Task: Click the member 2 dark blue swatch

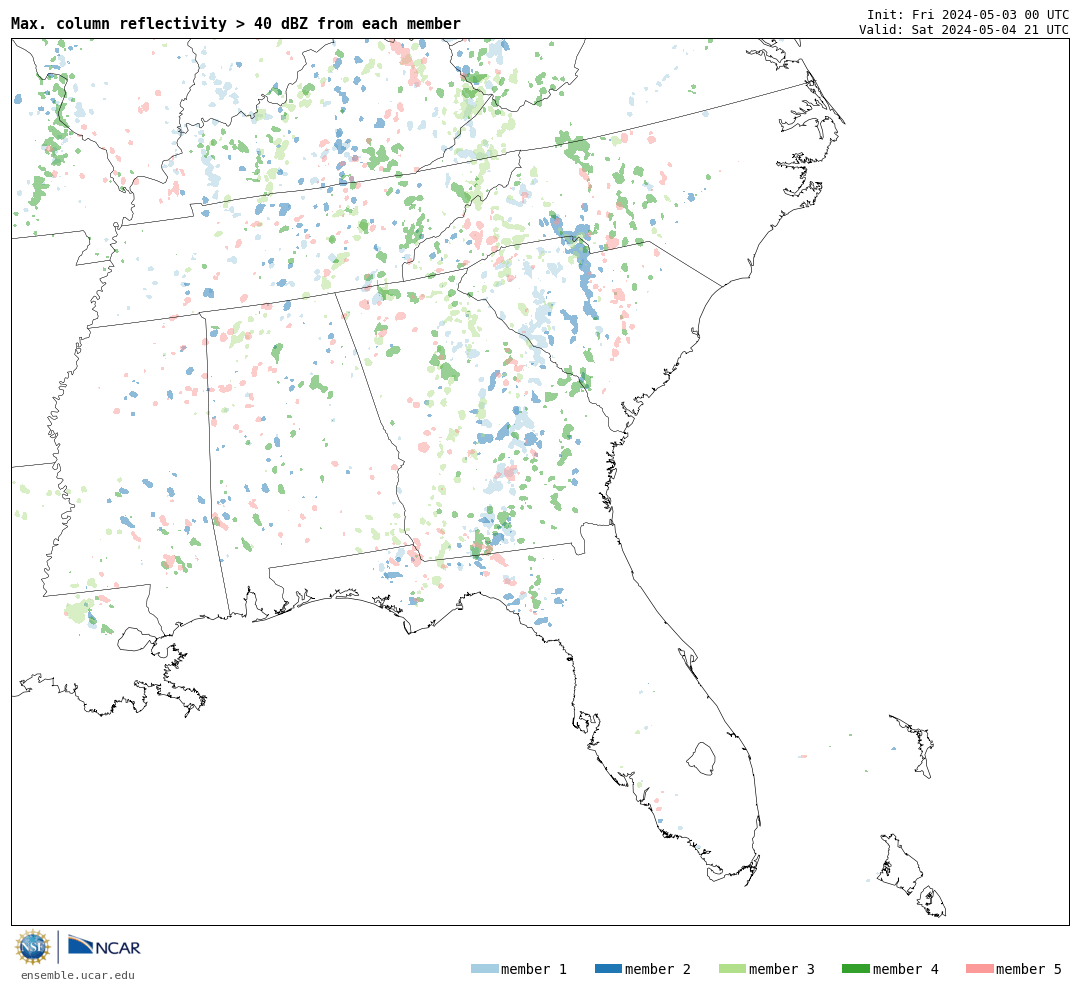Action: 608,968
